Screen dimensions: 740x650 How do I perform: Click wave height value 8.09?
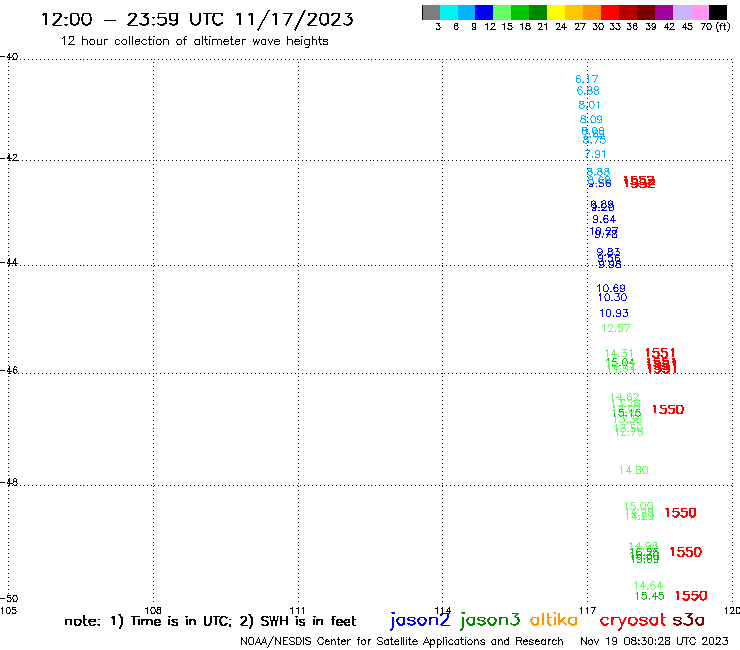(591, 119)
